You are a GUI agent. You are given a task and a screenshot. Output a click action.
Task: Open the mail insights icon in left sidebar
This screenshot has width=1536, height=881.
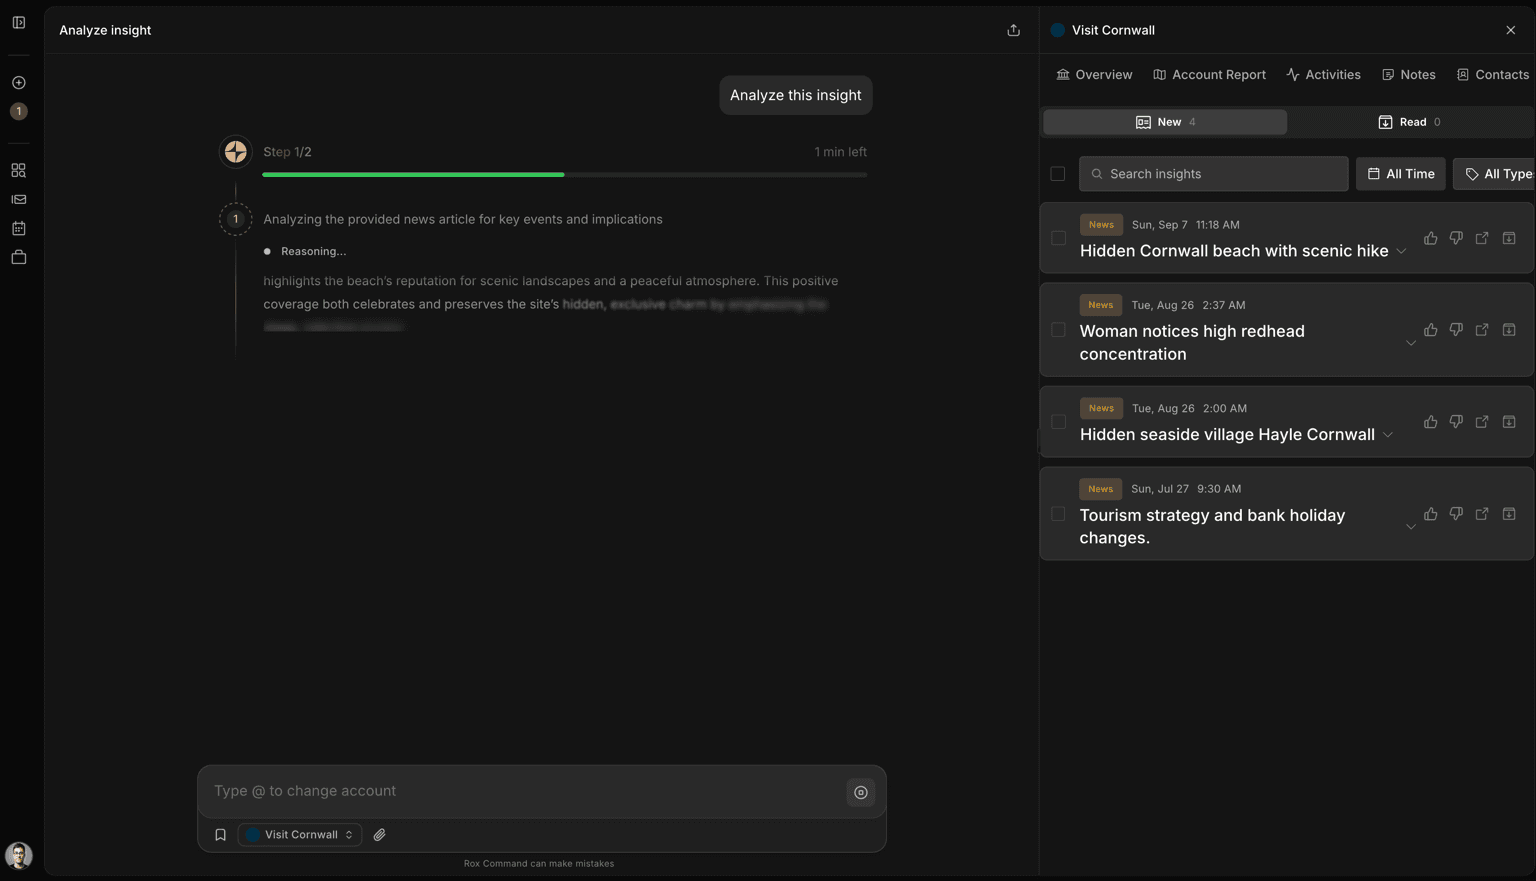[18, 199]
